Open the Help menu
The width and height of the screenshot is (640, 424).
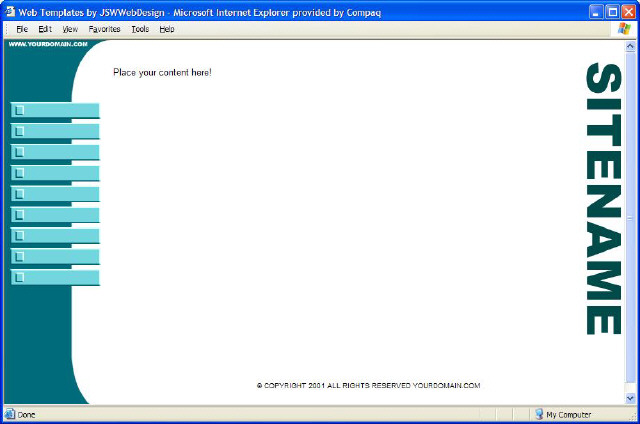pyautogui.click(x=167, y=29)
